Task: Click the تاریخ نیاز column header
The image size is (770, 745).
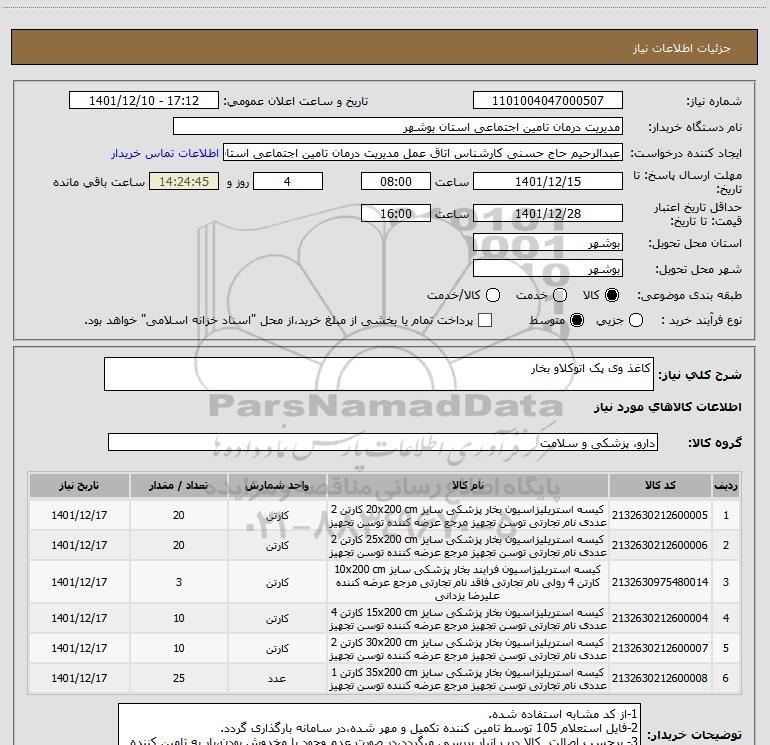Action: [79, 486]
